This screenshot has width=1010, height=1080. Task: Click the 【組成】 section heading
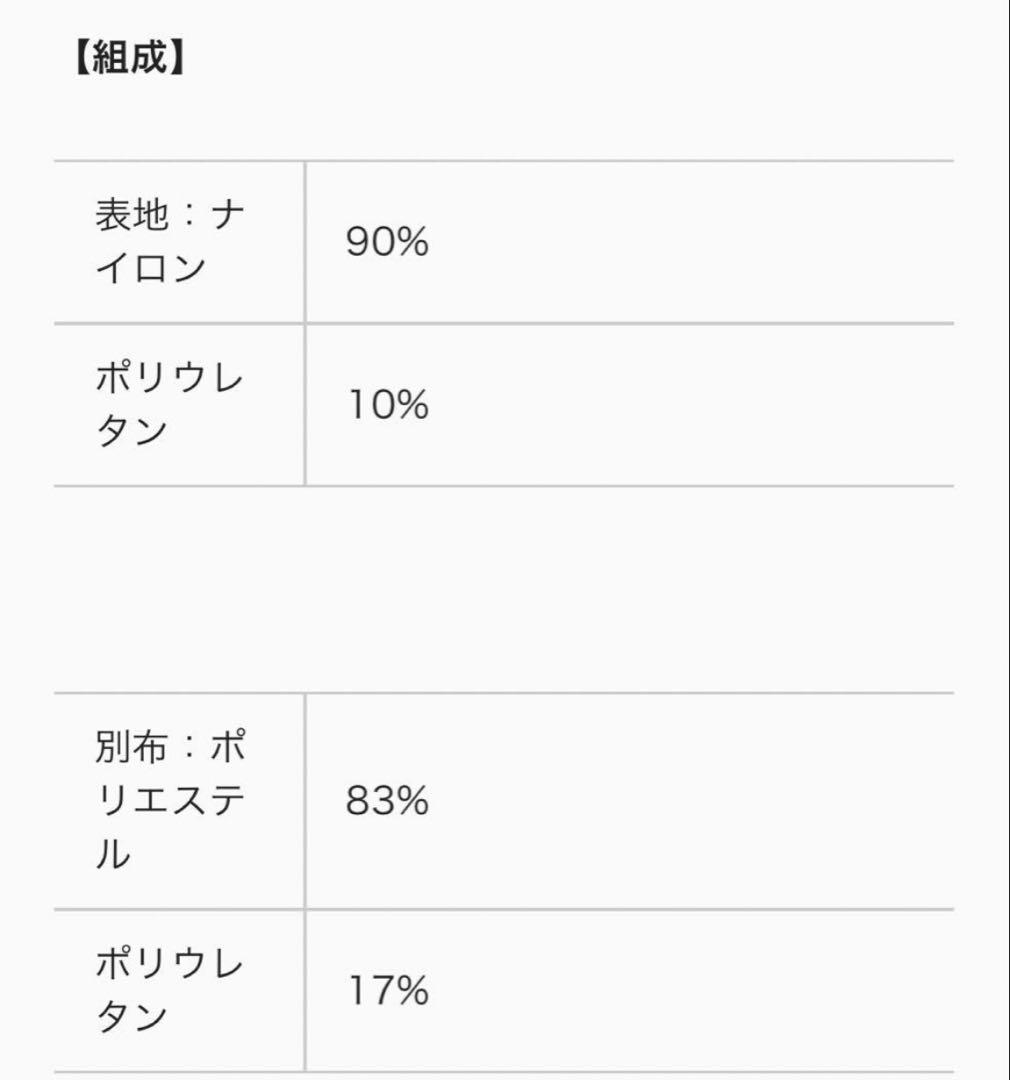tap(129, 60)
